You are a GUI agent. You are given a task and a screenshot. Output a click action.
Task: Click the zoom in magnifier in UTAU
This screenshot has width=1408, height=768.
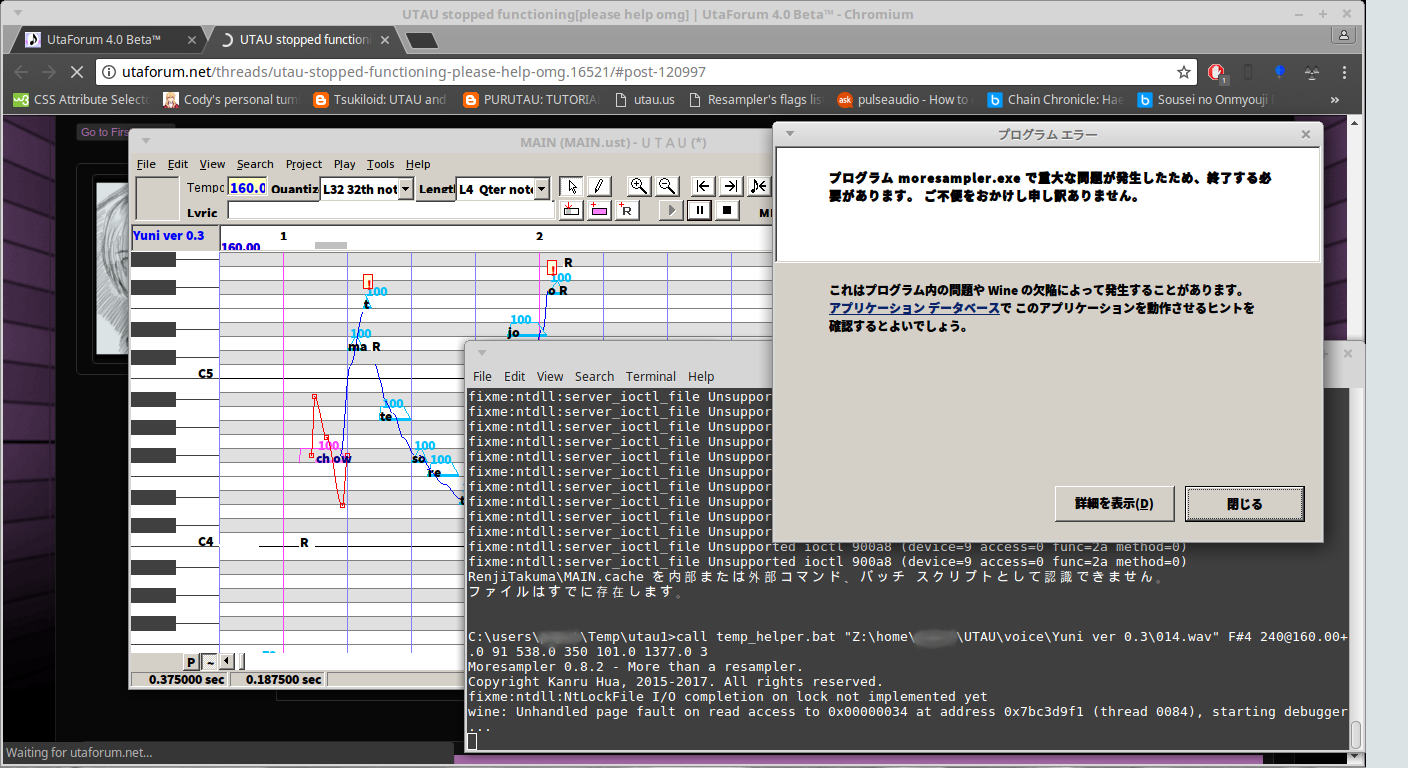639,186
